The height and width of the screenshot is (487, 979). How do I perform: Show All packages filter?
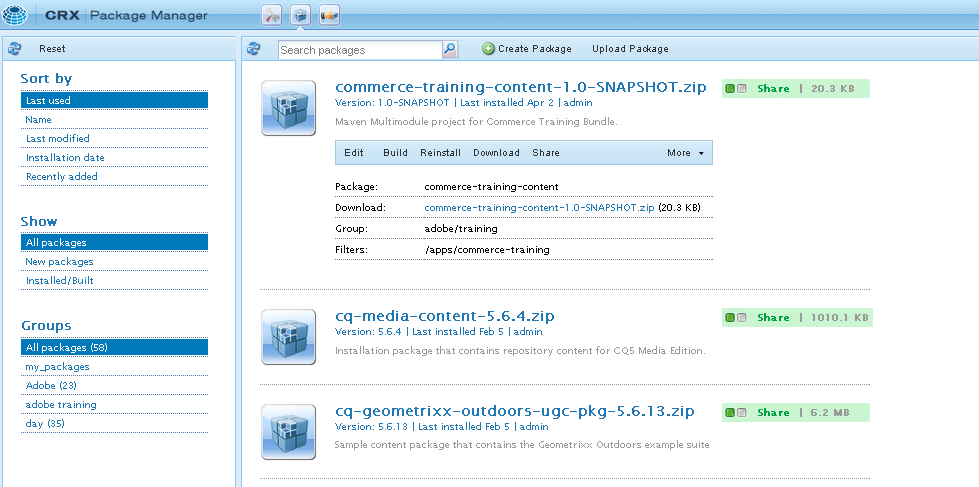[114, 242]
